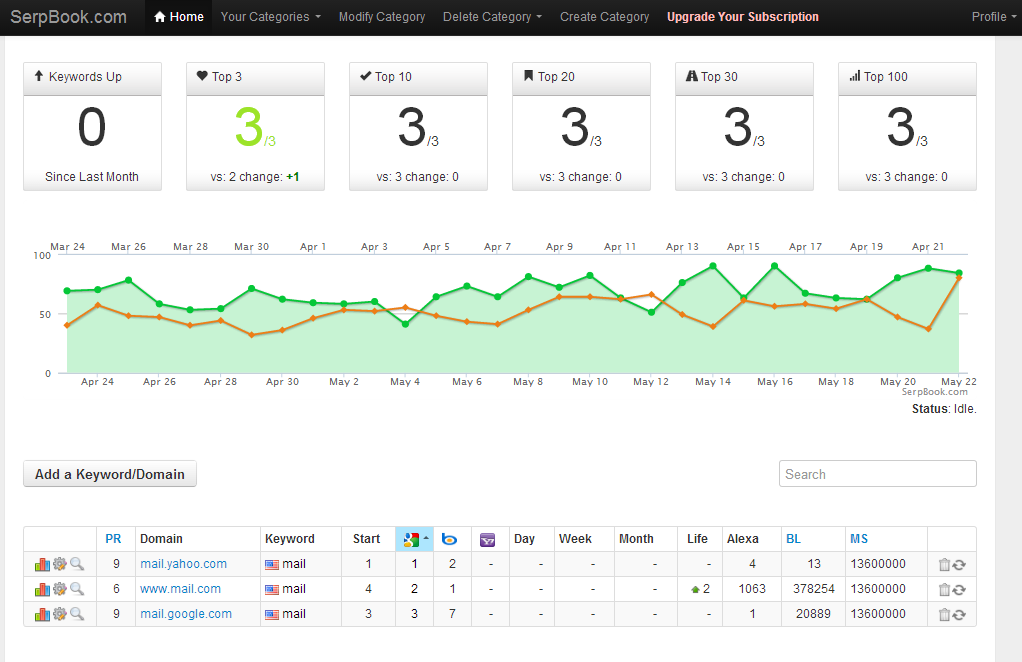Click the Home house icon
Screen dimensions: 1022x662
click(x=160, y=16)
